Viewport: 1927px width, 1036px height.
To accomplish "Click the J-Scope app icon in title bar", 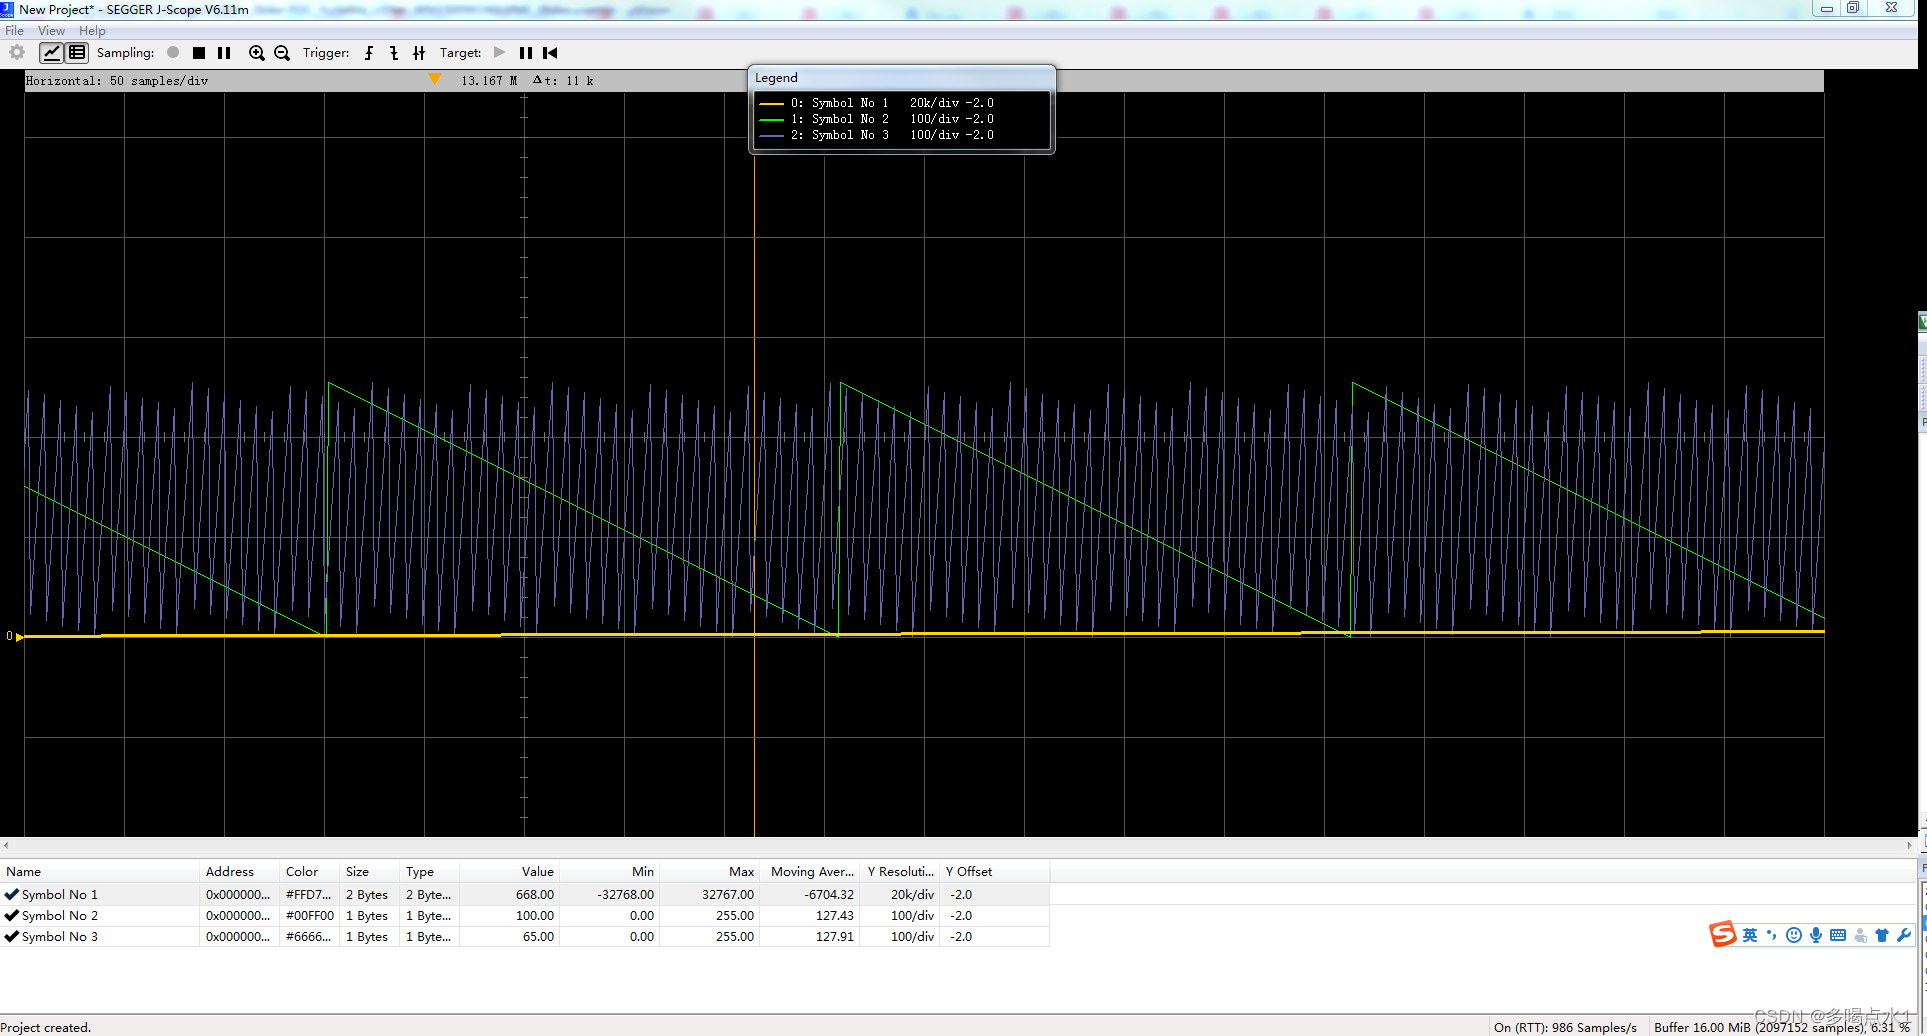I will point(7,9).
